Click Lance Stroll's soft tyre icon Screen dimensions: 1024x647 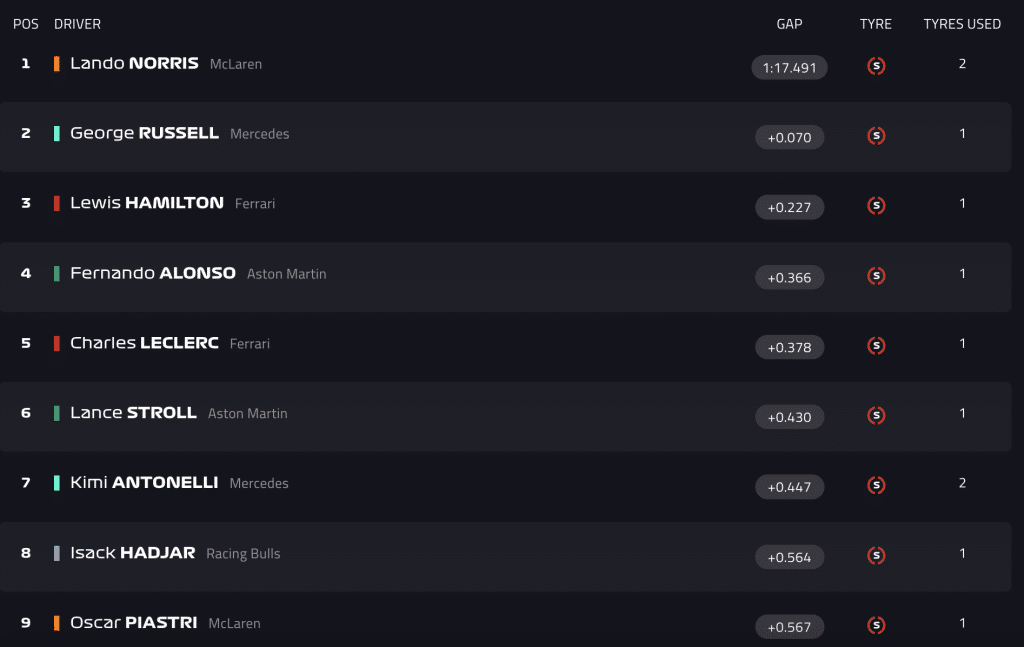click(876, 415)
